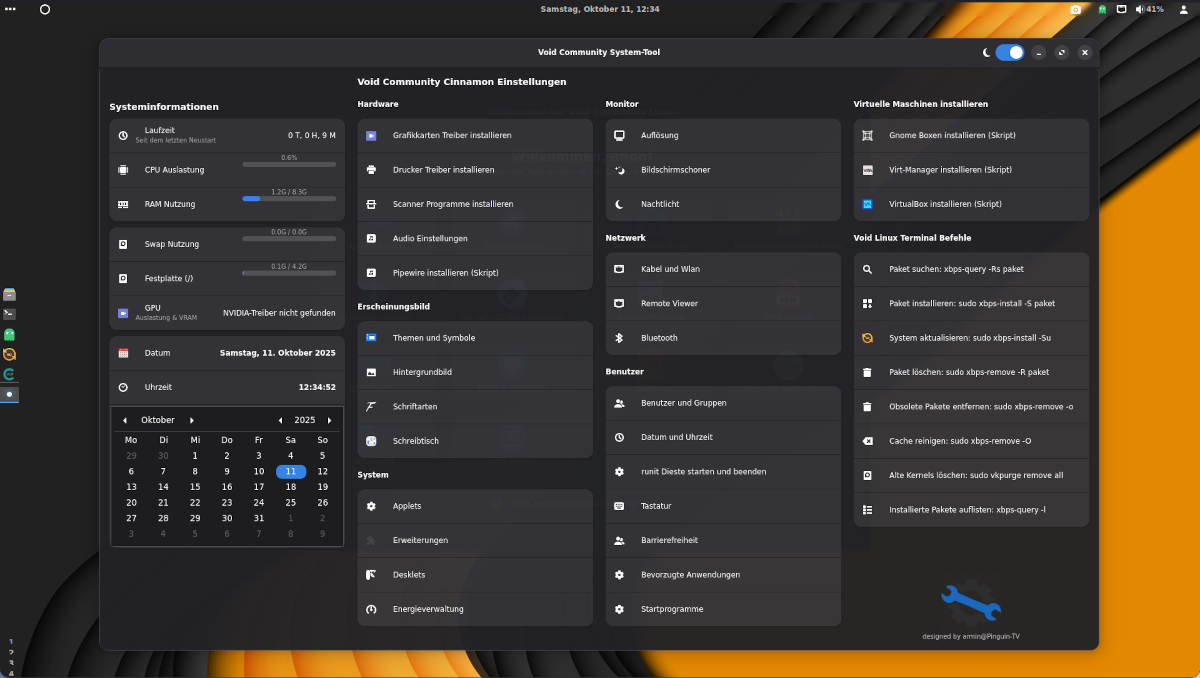Click the gear icon next to Applets
1200x678 pixels.
pos(371,506)
